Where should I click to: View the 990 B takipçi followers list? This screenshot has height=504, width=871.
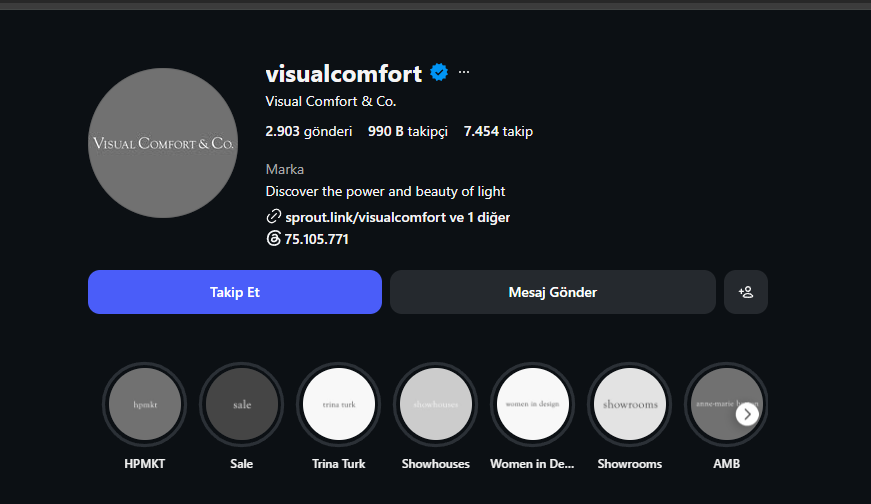point(408,132)
